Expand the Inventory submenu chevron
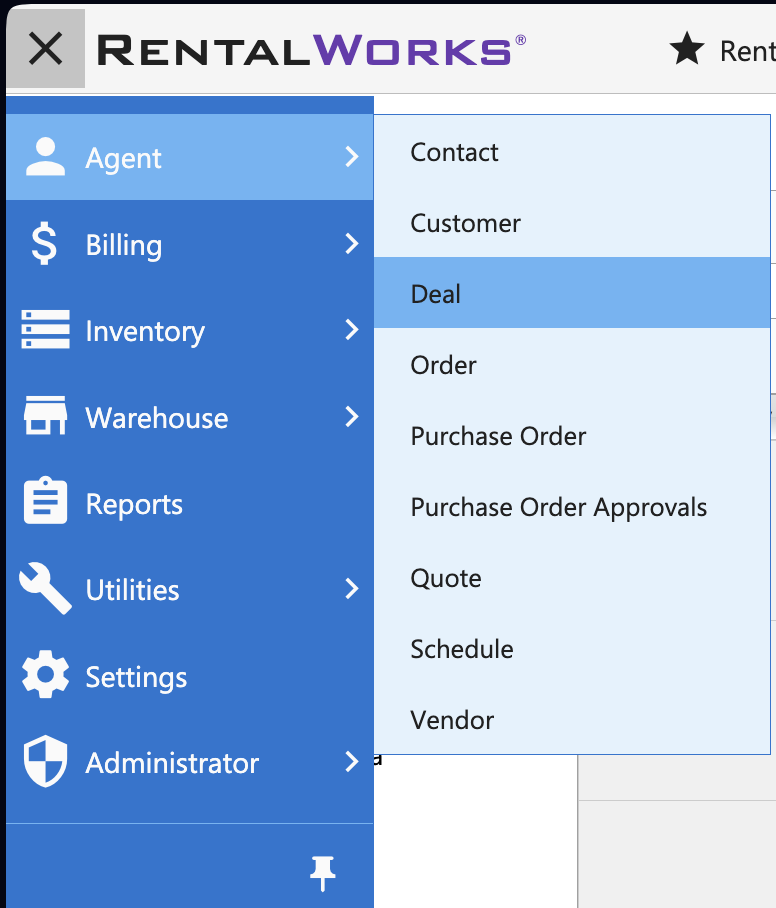The height and width of the screenshot is (908, 776). [x=352, y=329]
